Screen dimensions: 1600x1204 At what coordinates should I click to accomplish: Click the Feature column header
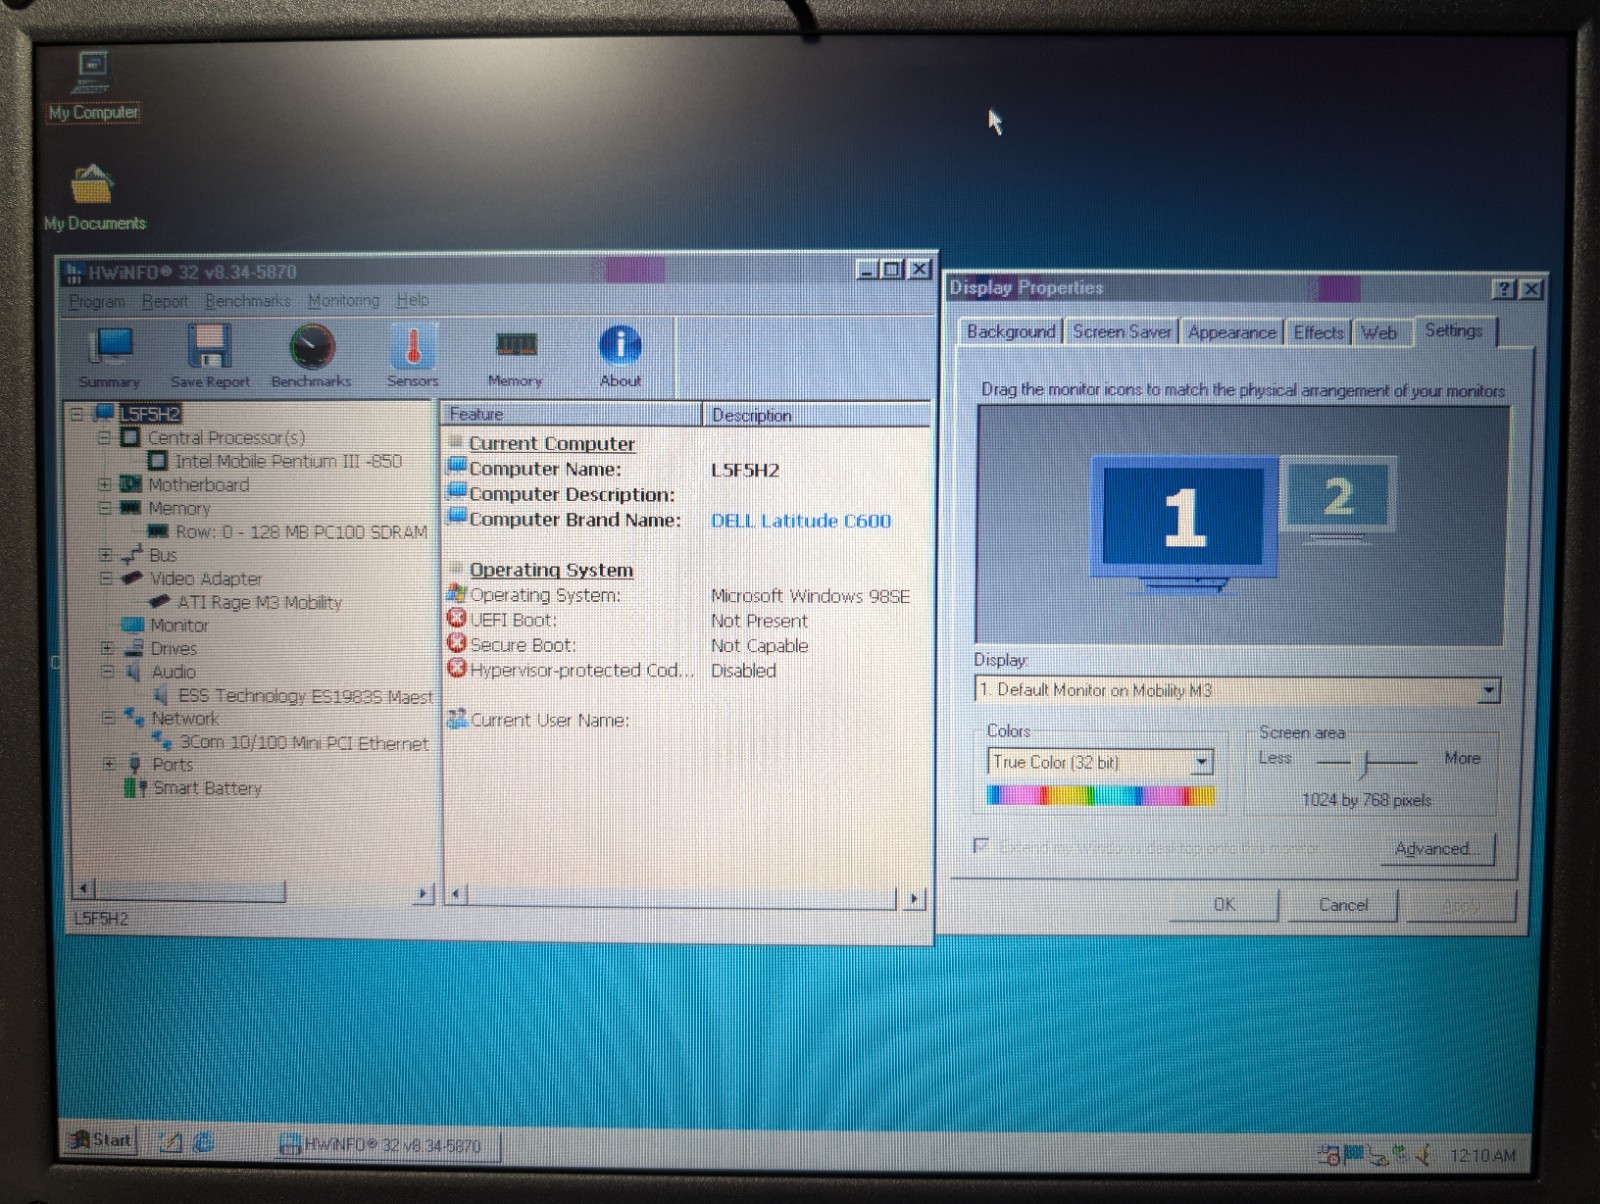pyautogui.click(x=572, y=414)
